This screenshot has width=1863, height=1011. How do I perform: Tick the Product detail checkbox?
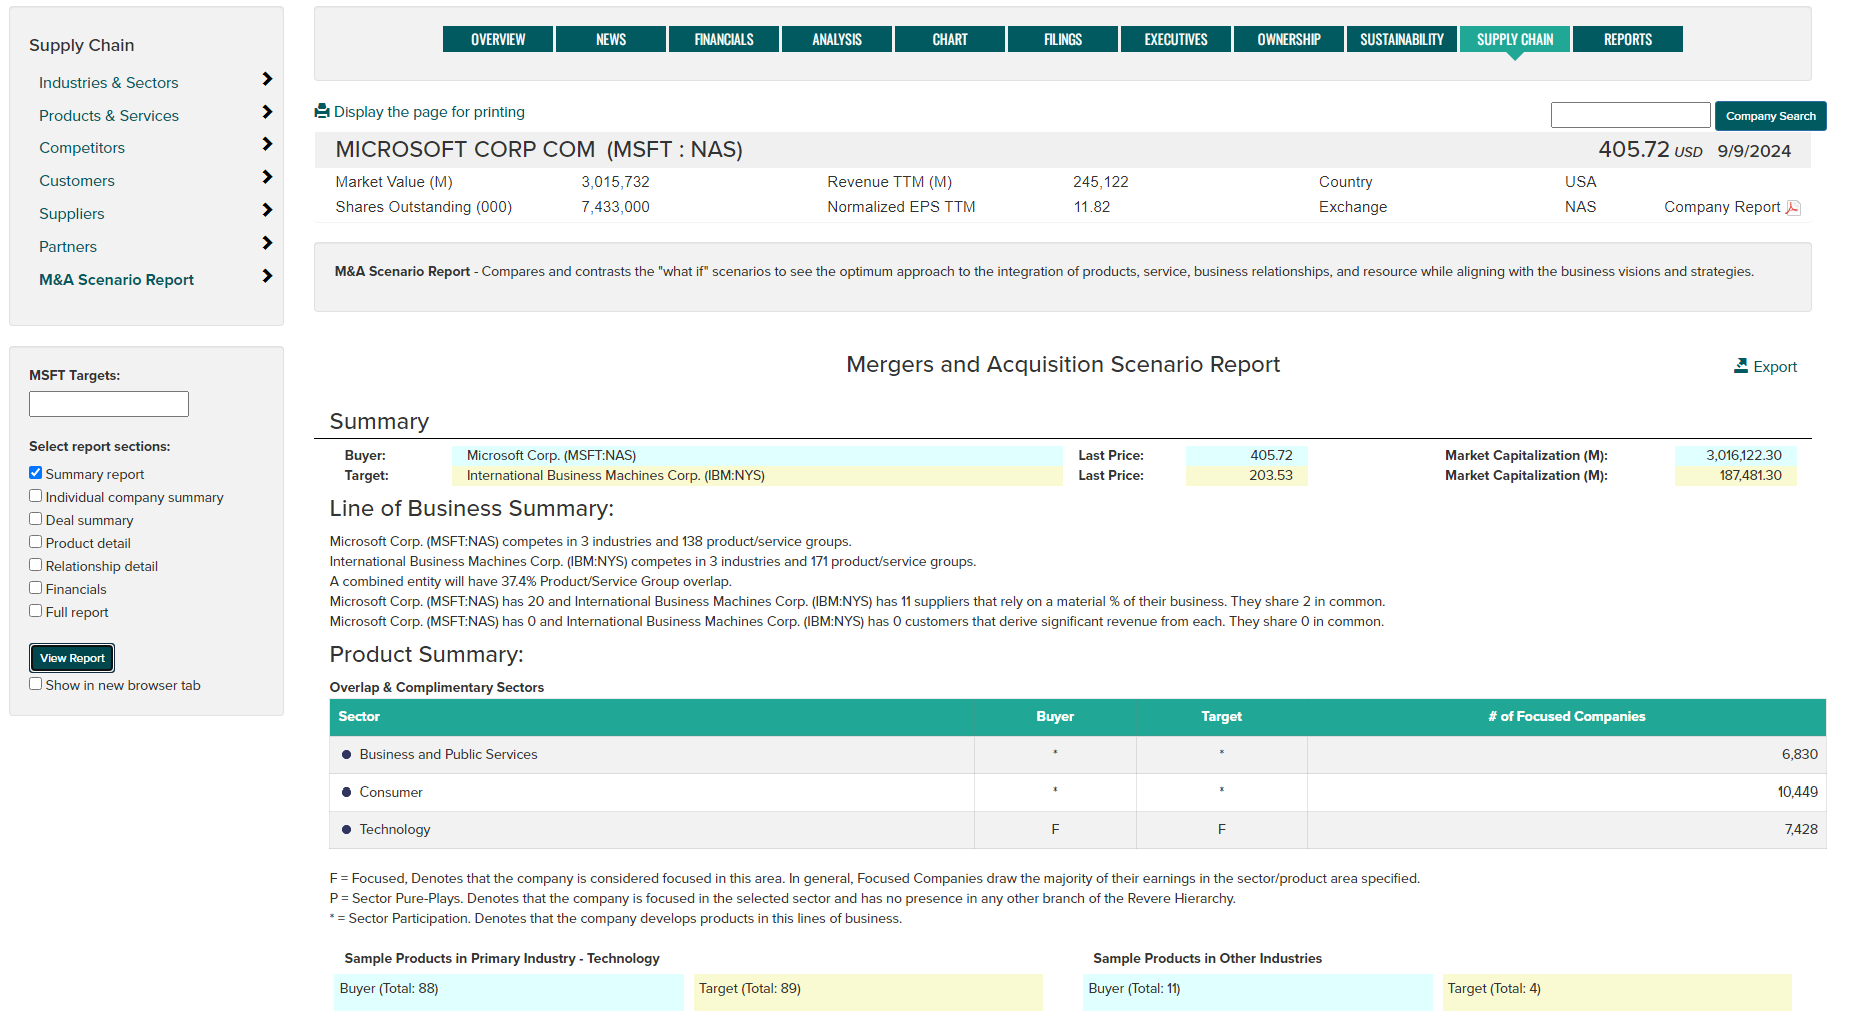(x=36, y=542)
